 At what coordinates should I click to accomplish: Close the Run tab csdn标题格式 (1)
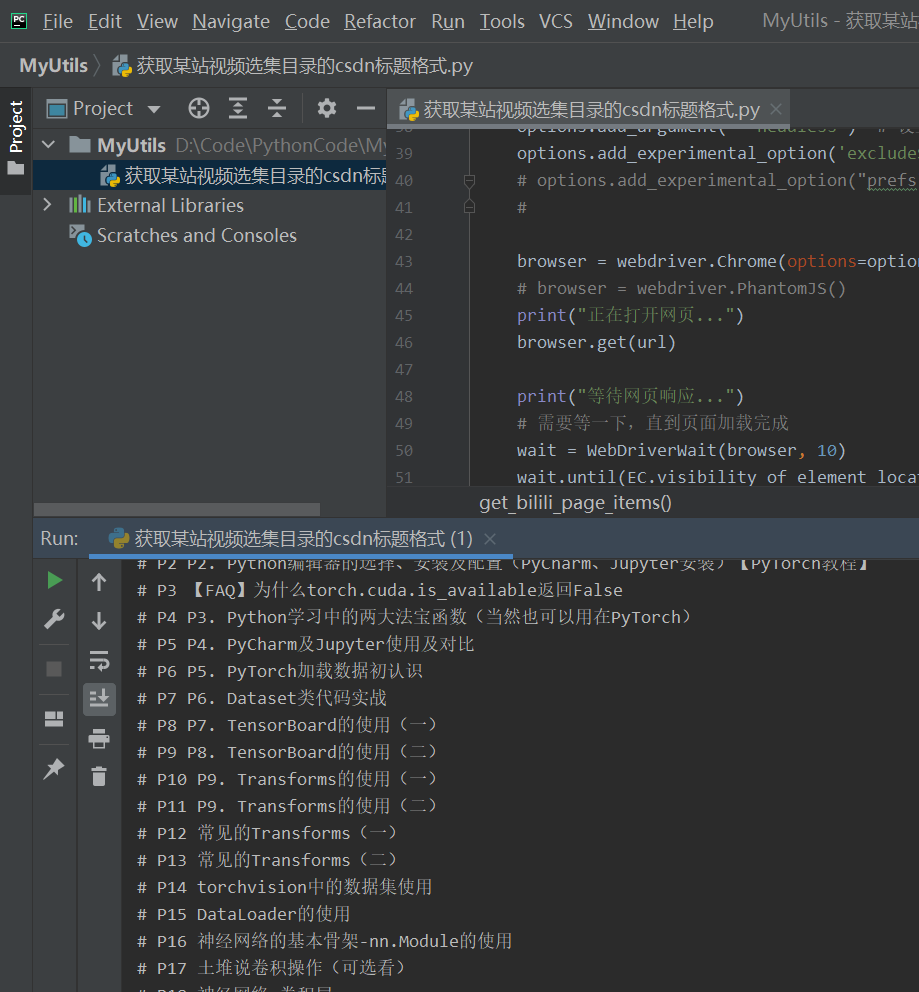point(490,539)
